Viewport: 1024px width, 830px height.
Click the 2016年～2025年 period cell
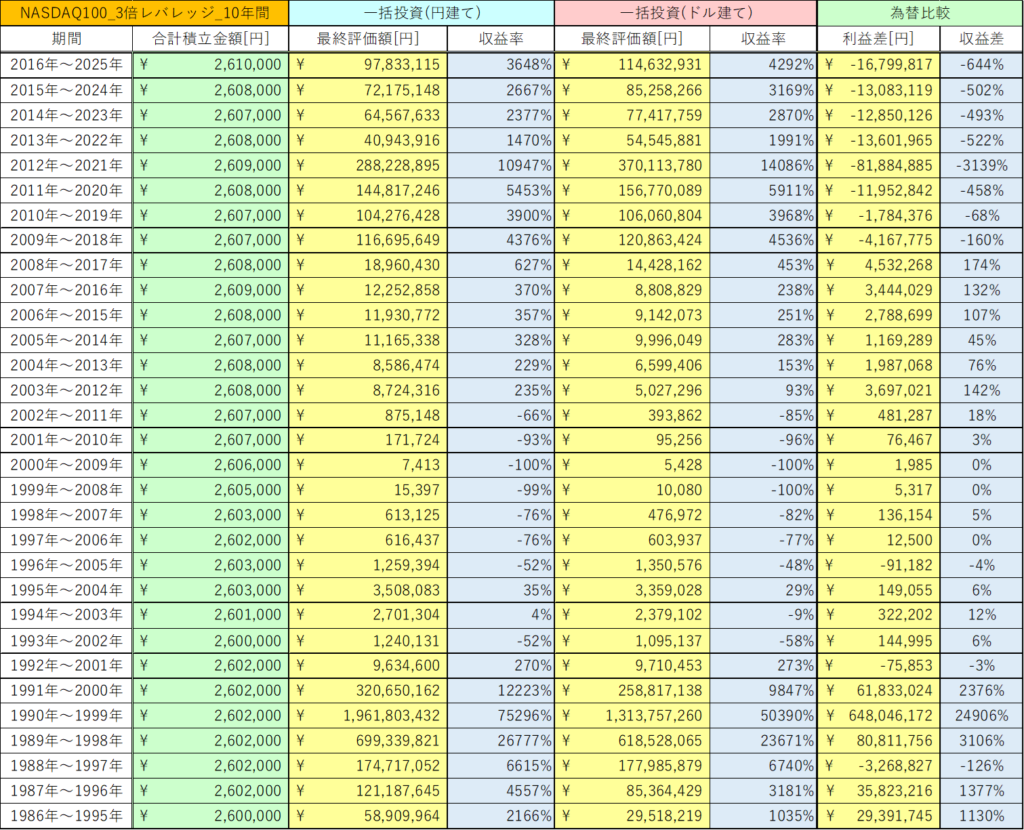66,65
